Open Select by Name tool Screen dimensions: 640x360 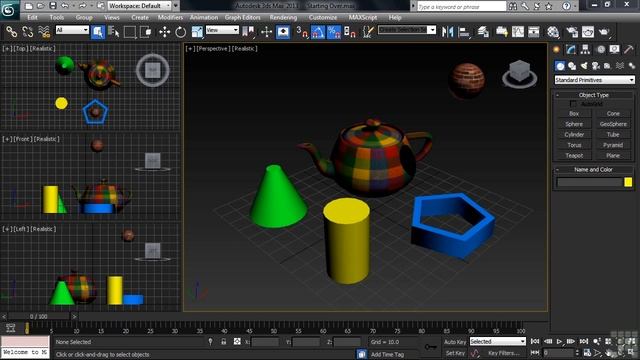114,31
